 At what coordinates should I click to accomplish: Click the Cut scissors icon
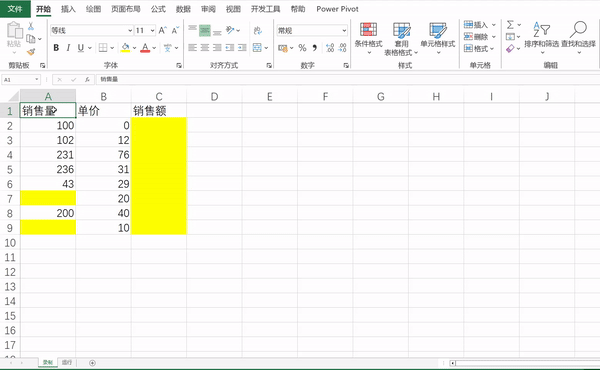pos(31,26)
